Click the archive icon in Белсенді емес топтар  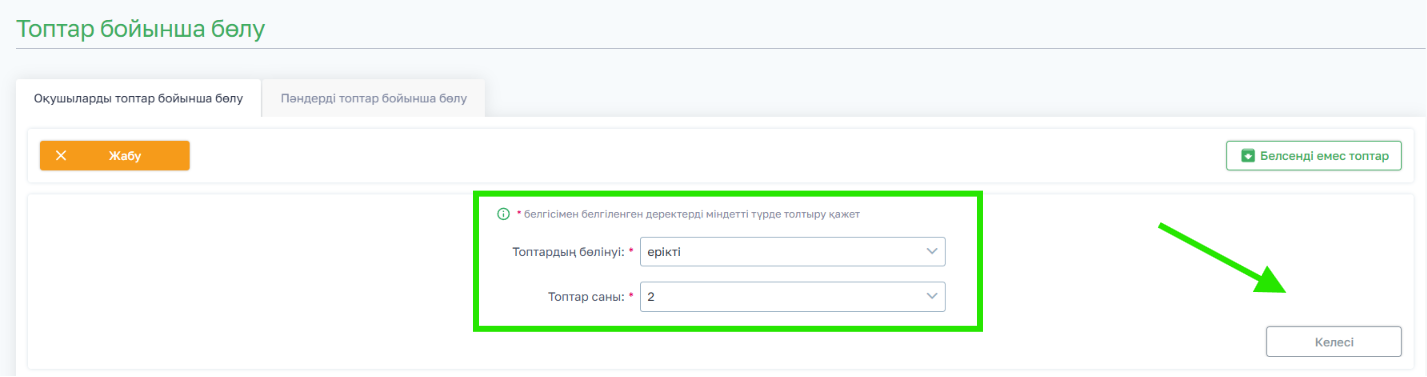[1247, 156]
